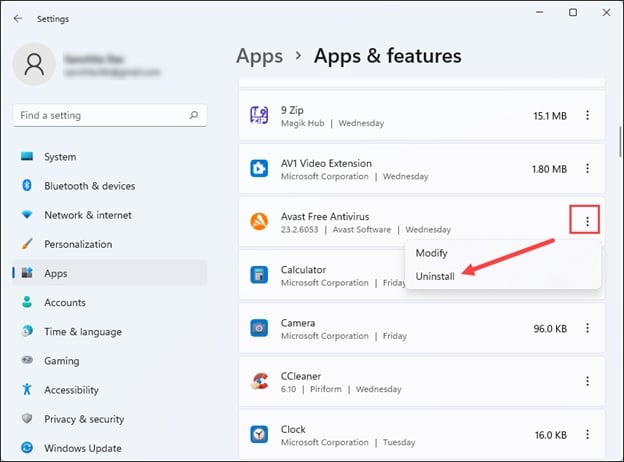Screen dimensions: 624x462
Task: Click the Gaming controller icon
Action: pyautogui.click(x=27, y=360)
